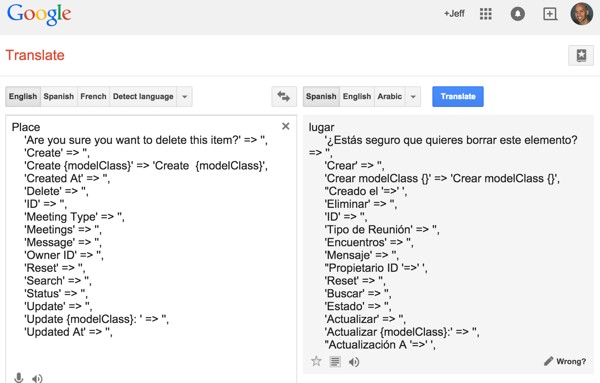
Task: Click the Google logo
Action: tap(39, 15)
